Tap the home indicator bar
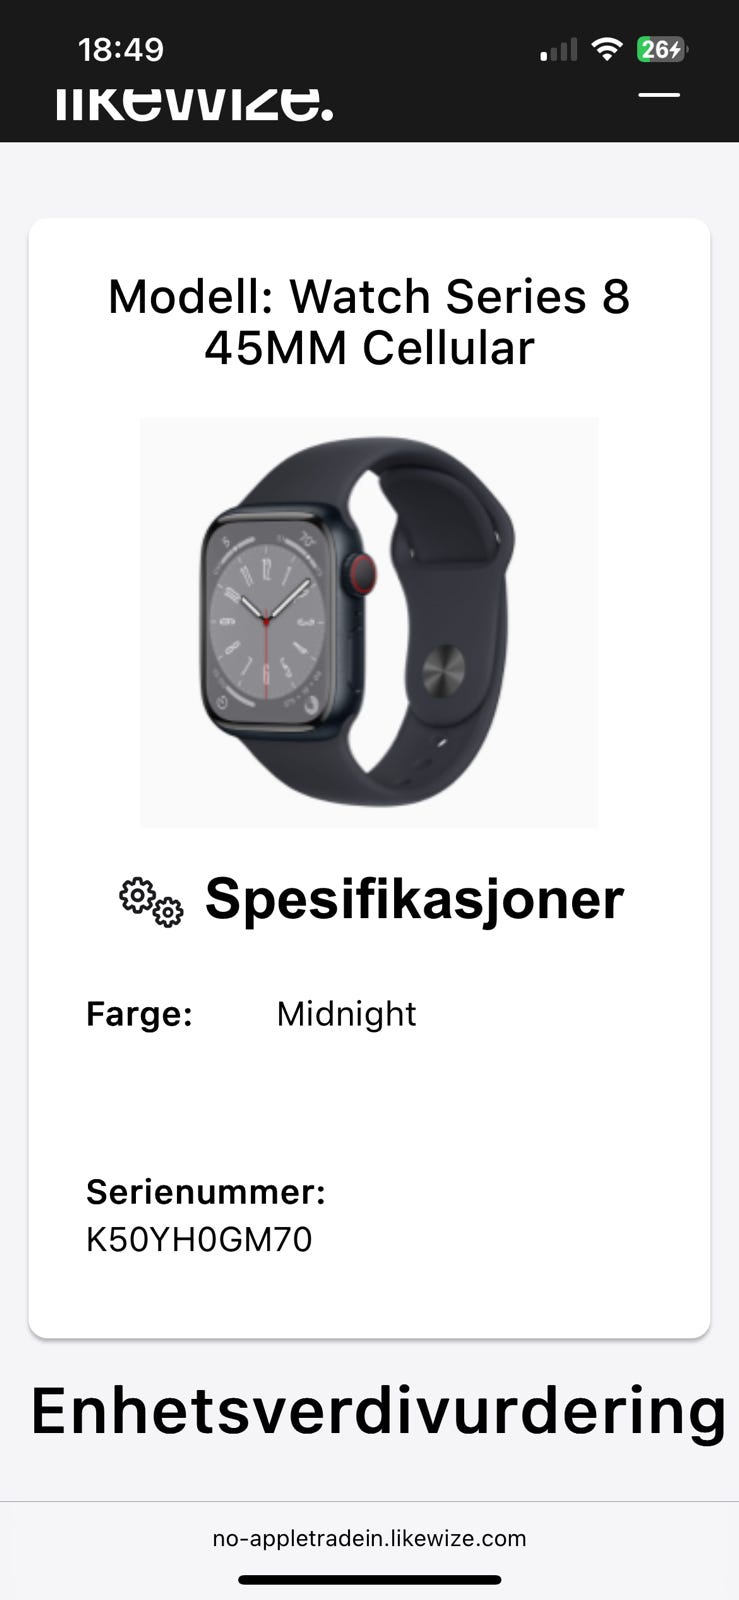This screenshot has width=739, height=1600. click(x=369, y=1580)
